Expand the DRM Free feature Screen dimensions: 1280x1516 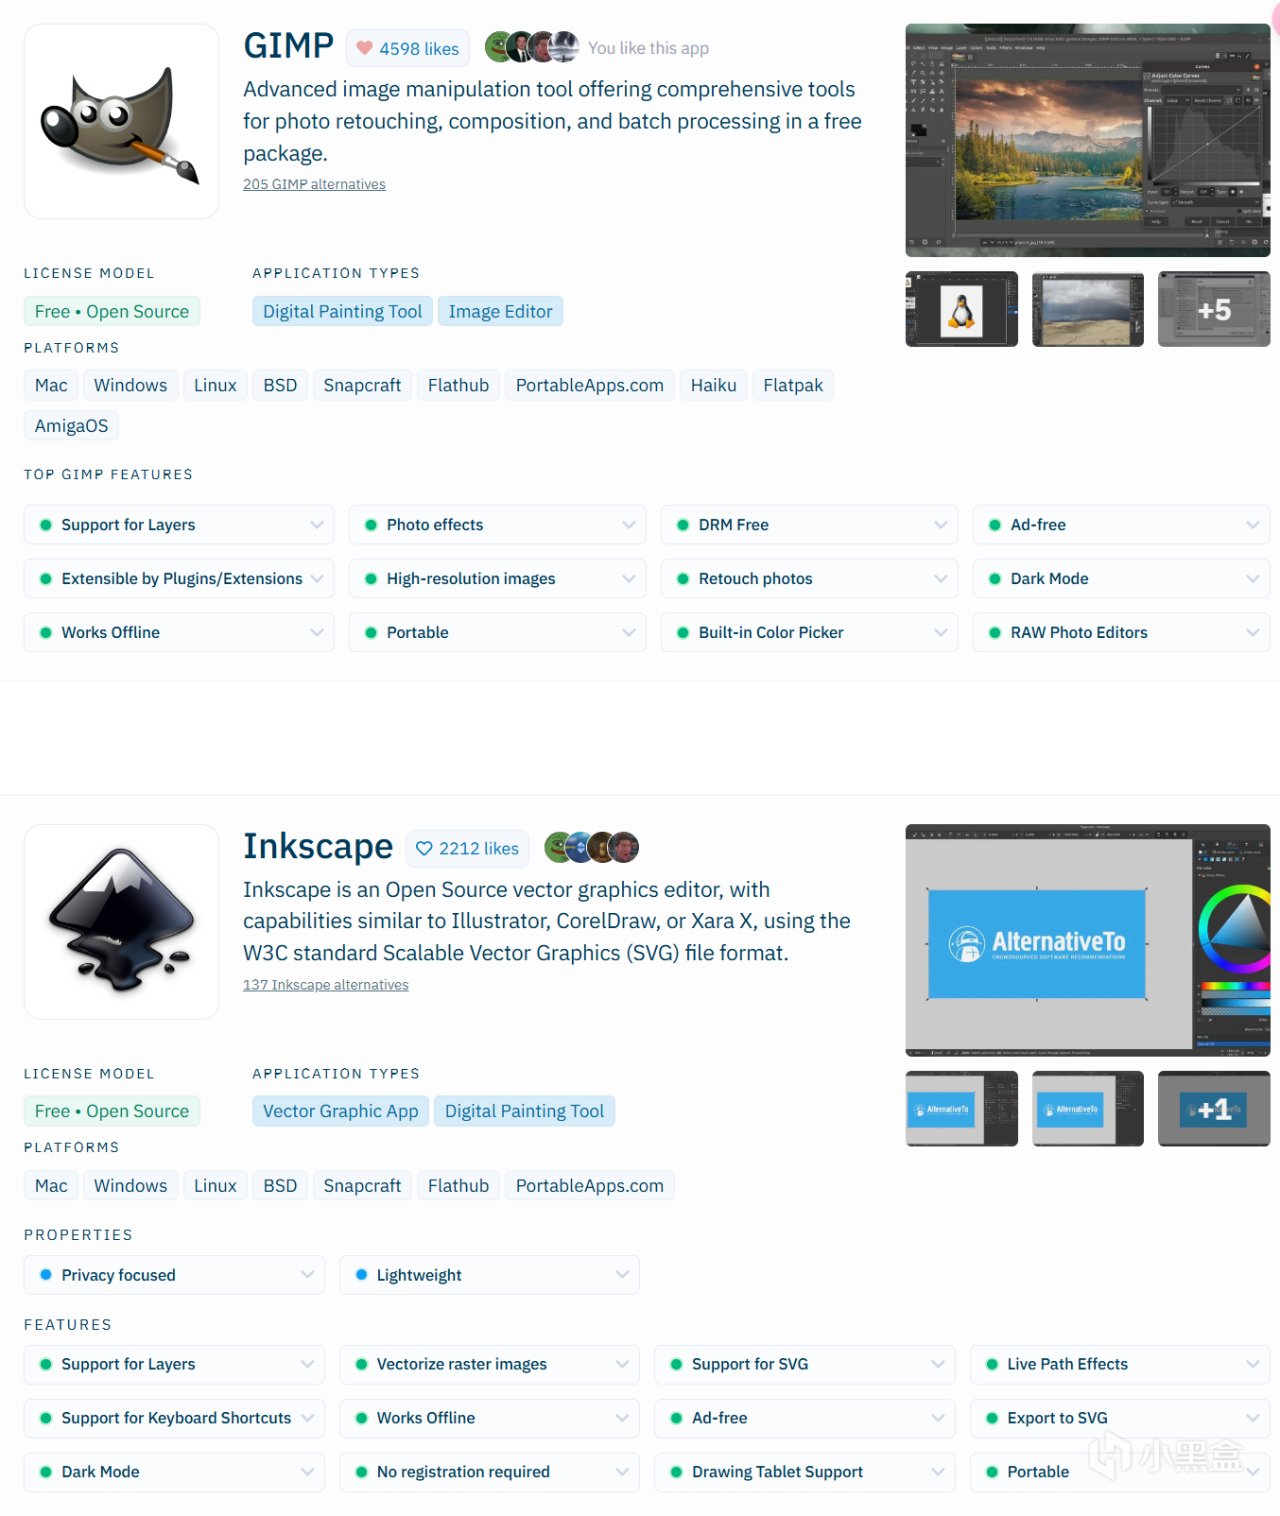[809, 525]
